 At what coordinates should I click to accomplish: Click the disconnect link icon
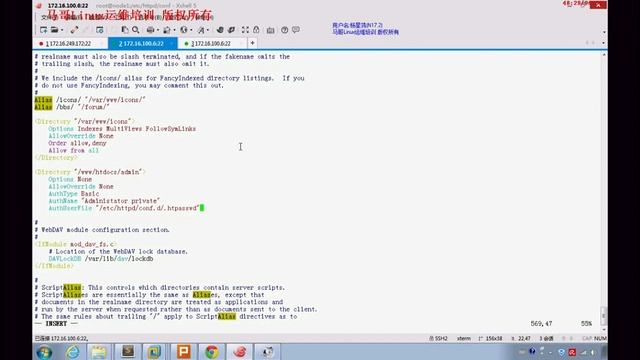(74, 30)
